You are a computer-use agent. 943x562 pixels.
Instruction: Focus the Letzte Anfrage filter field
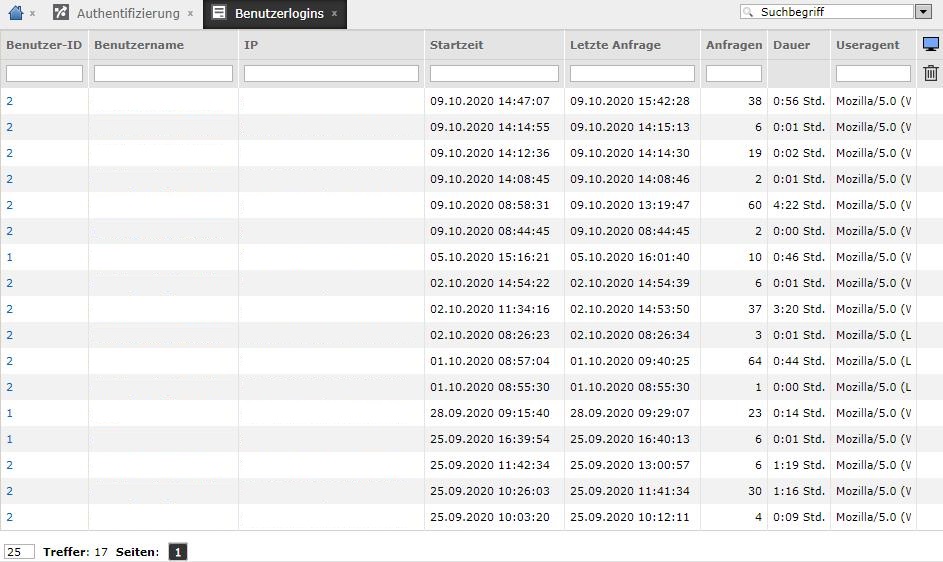[x=632, y=73]
